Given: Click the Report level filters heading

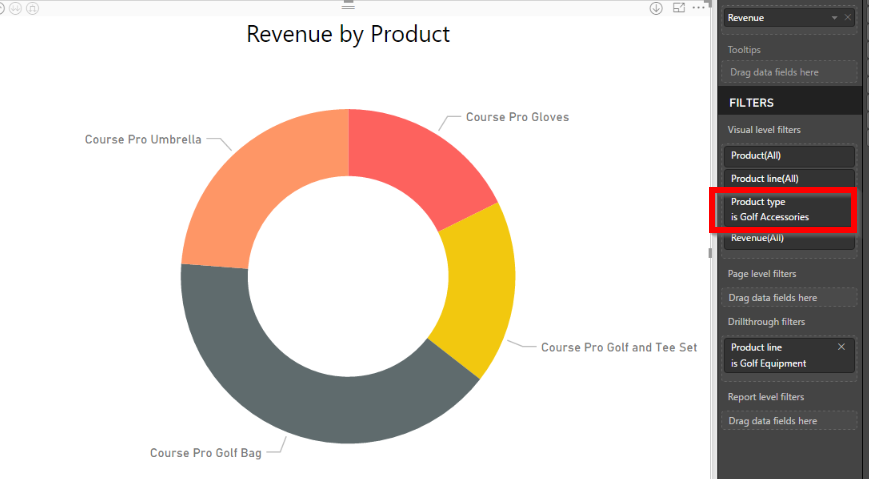Looking at the screenshot, I should [x=766, y=397].
